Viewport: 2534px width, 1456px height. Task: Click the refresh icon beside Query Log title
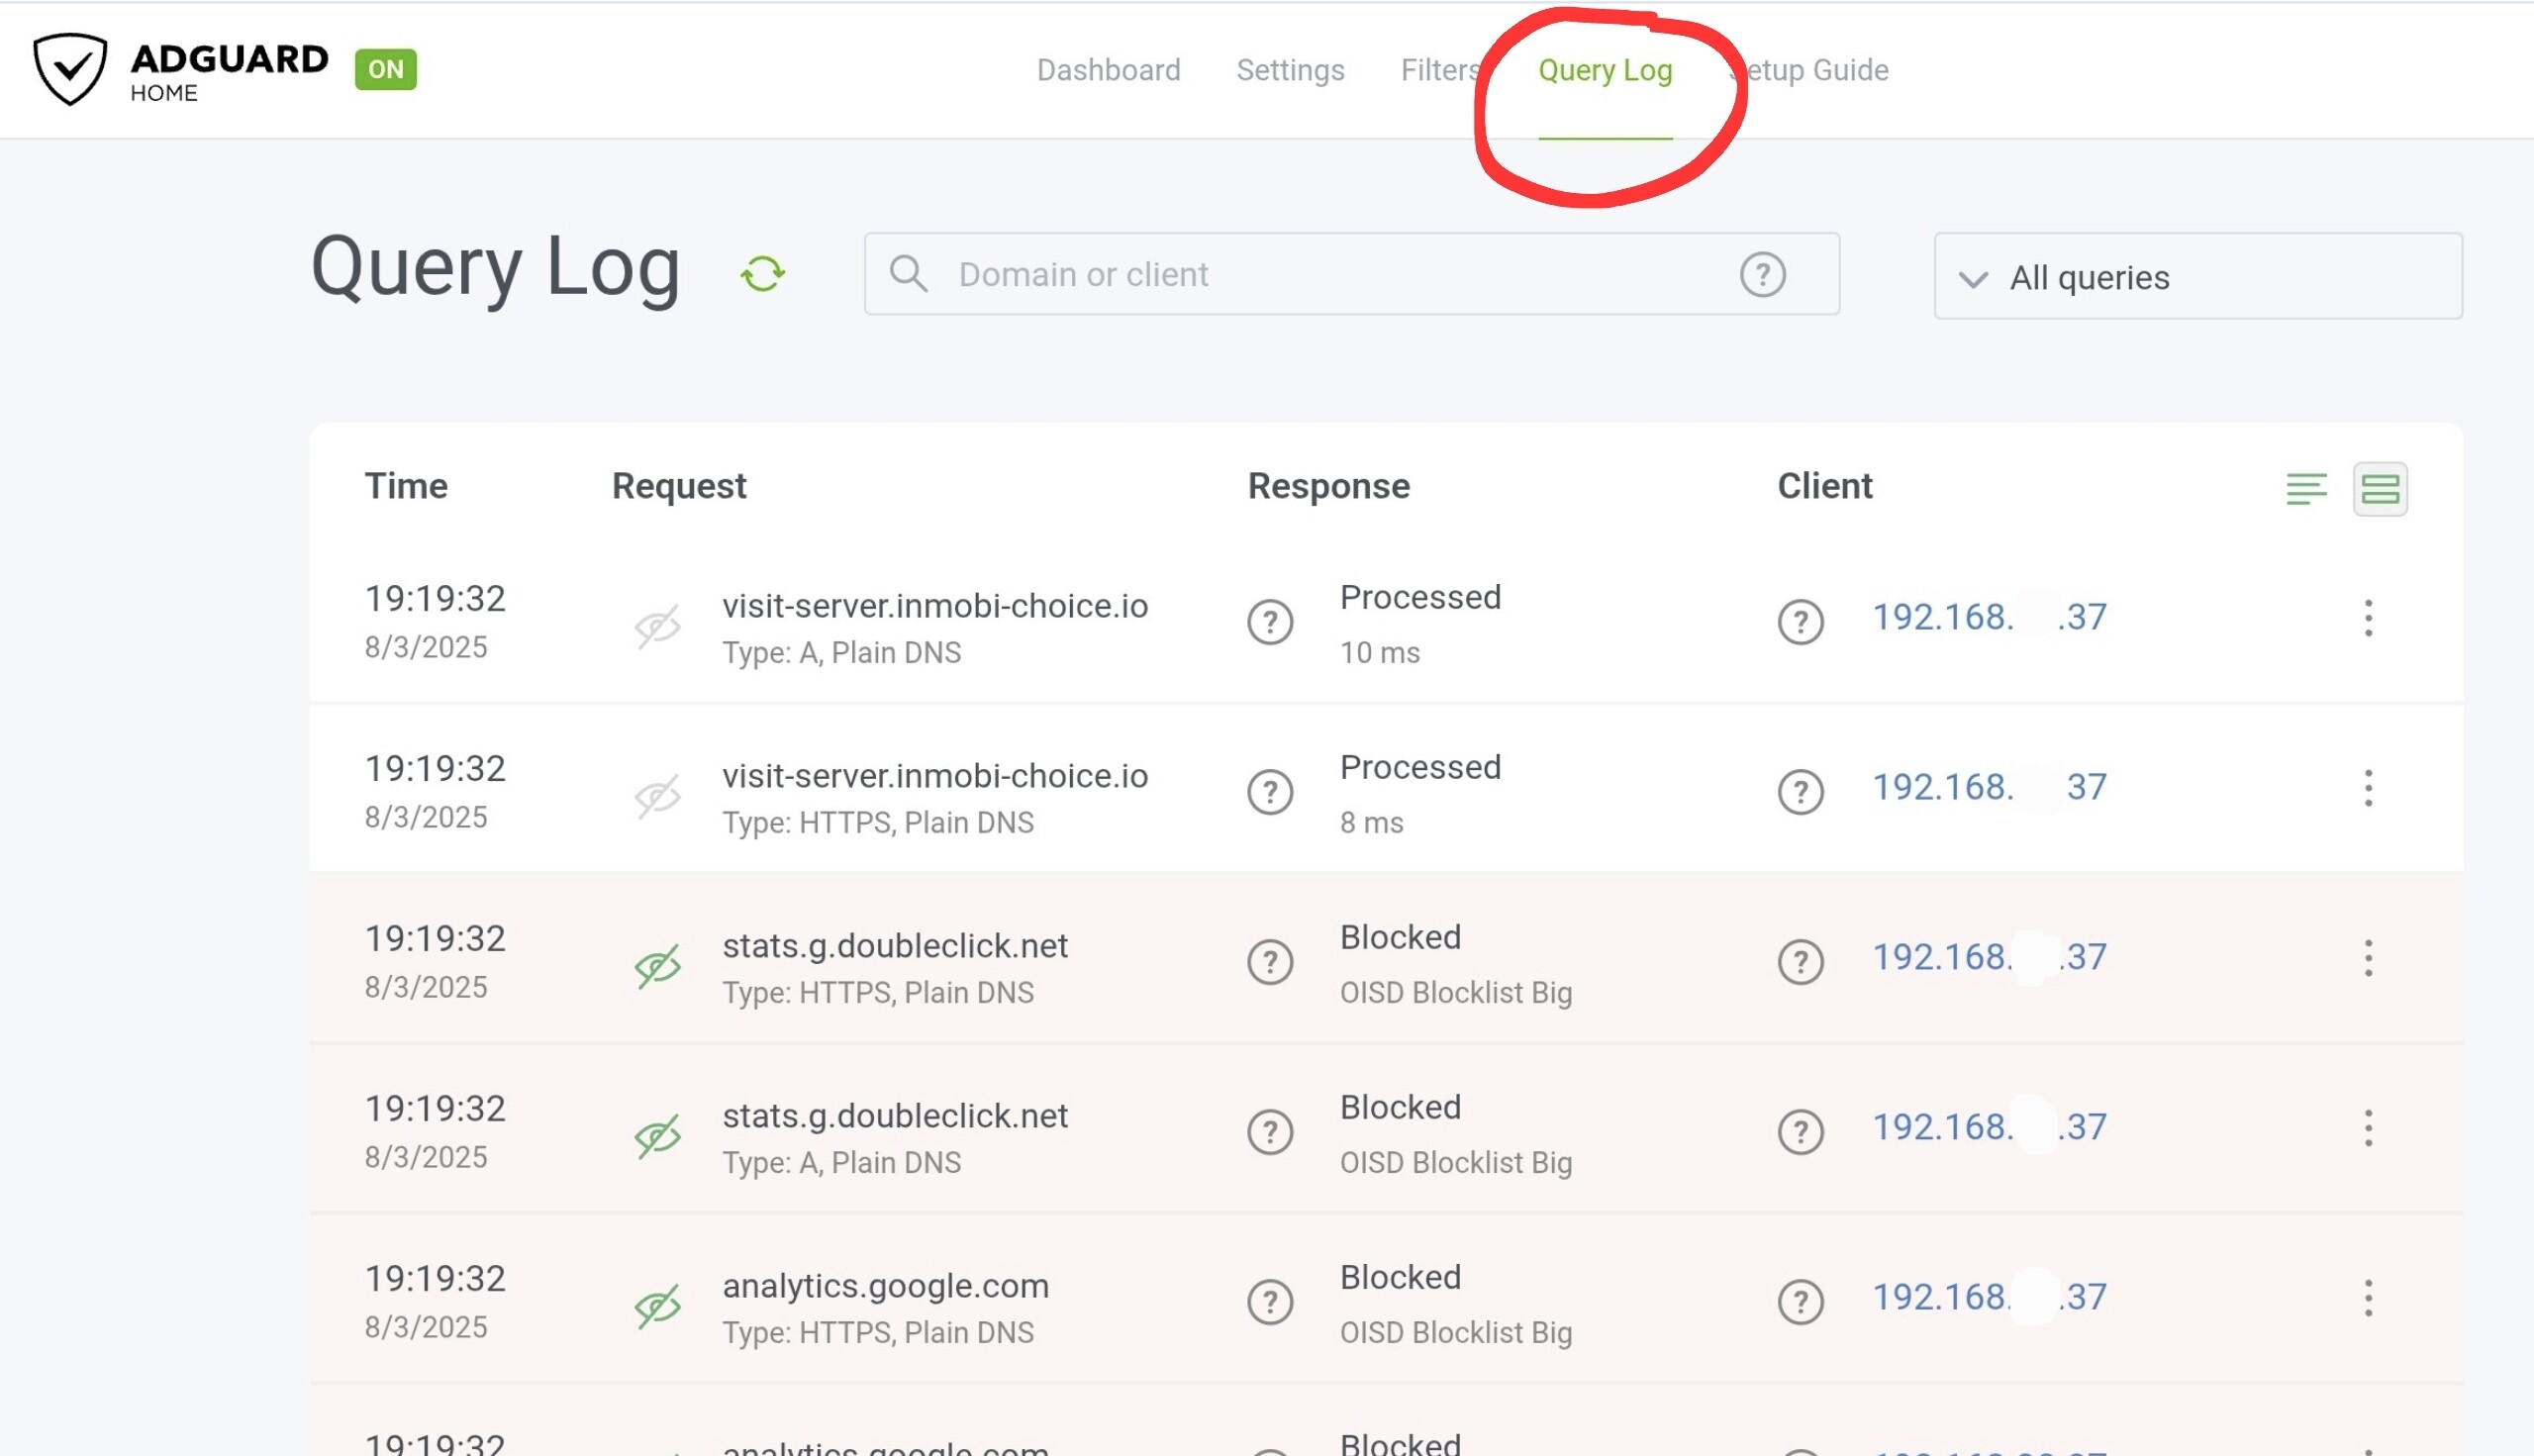(x=762, y=274)
